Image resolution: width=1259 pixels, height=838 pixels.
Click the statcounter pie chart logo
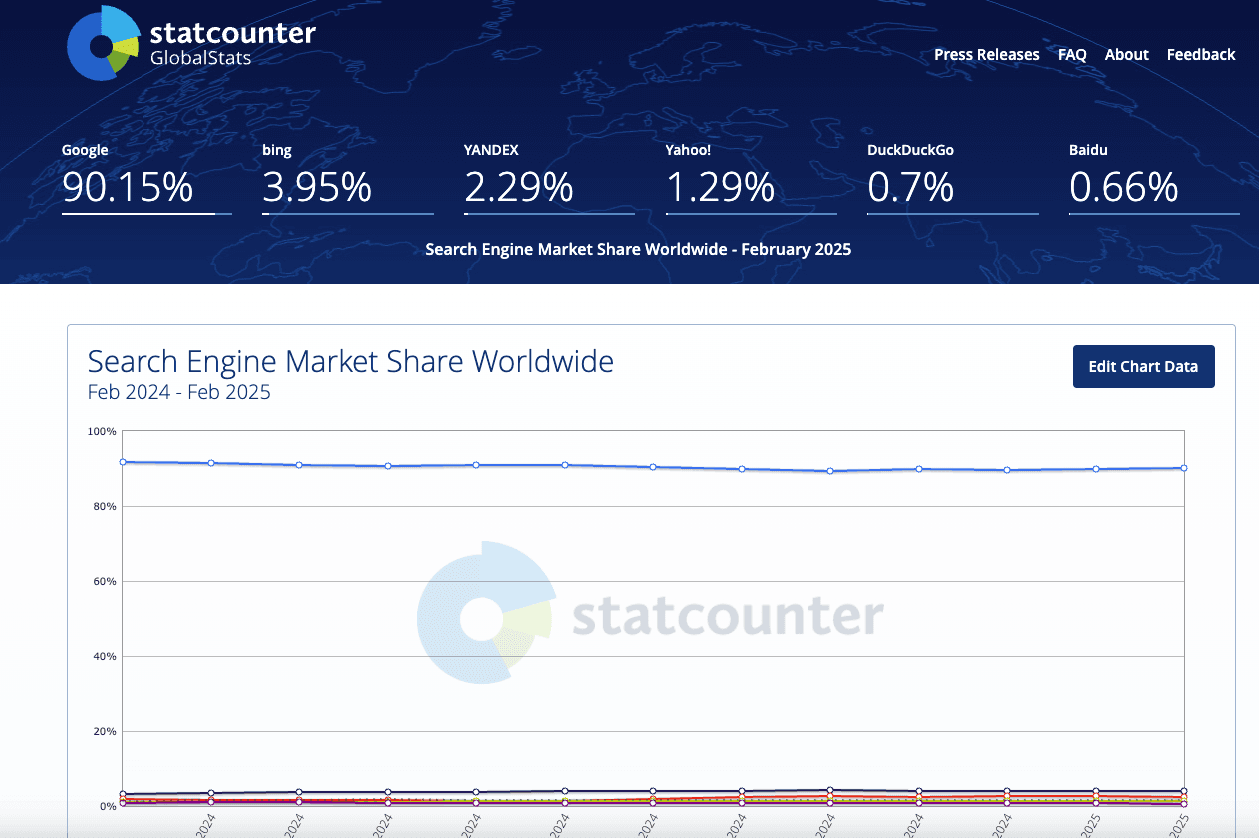103,43
